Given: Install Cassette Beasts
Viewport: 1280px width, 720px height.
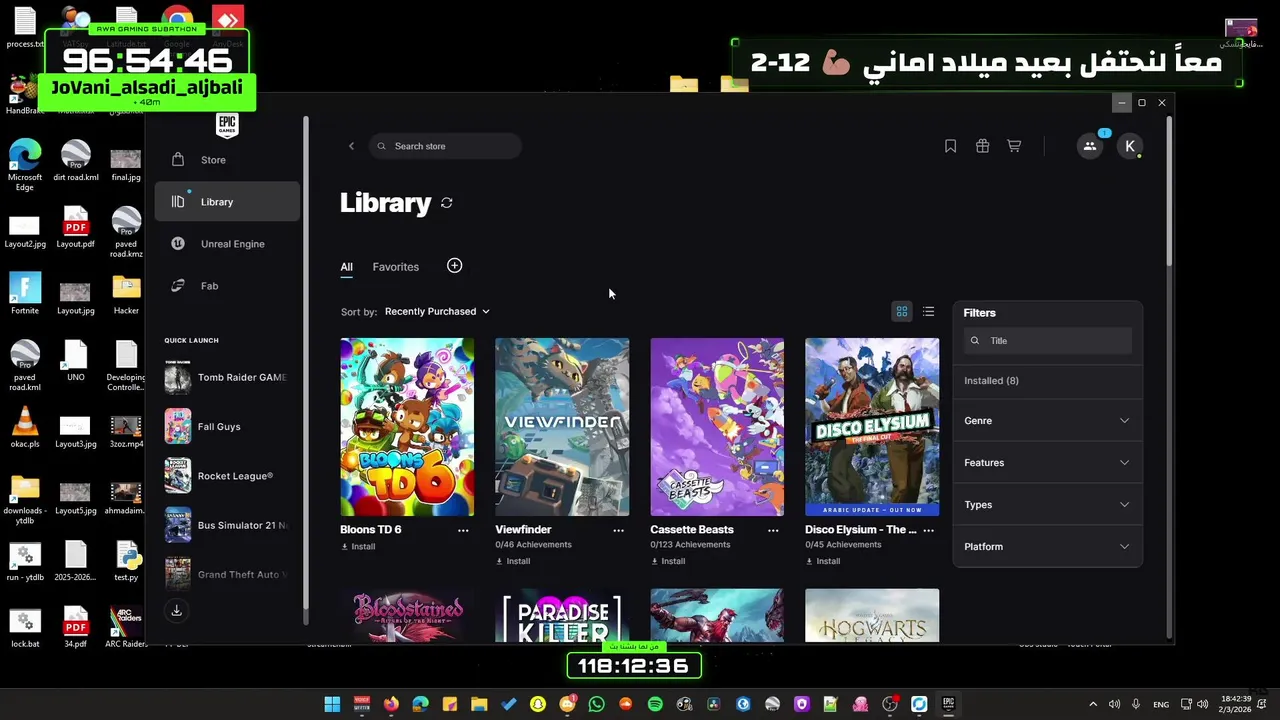Looking at the screenshot, I should (668, 561).
